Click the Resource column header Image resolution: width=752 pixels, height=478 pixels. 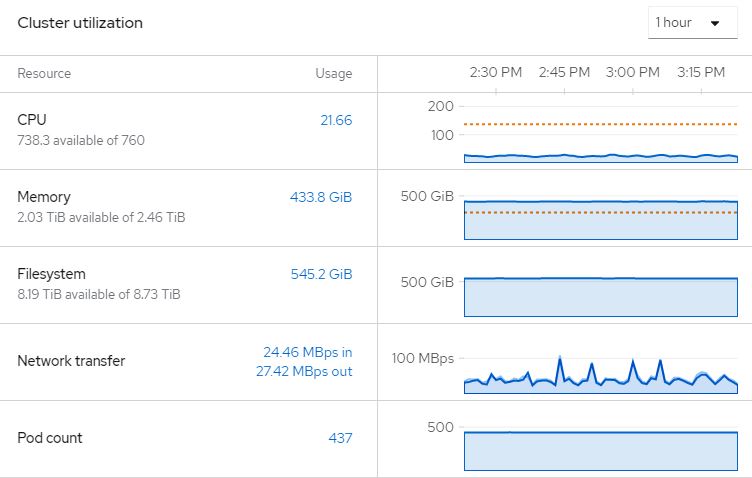click(44, 73)
